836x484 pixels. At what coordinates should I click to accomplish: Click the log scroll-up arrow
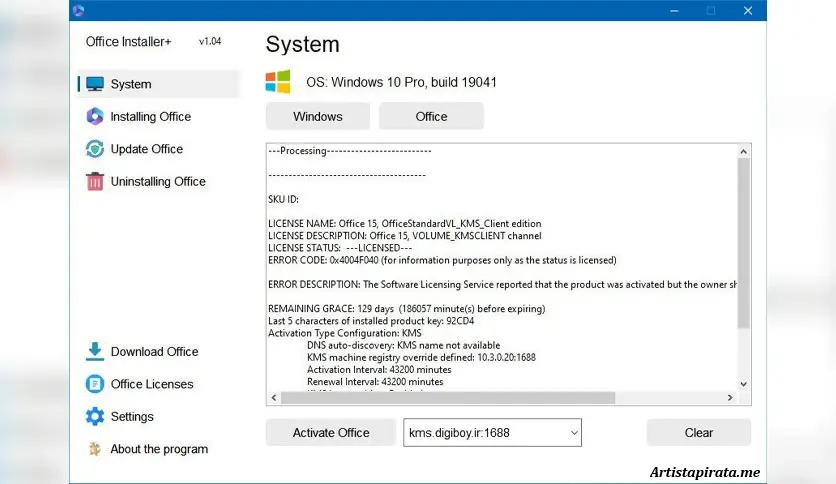(743, 152)
